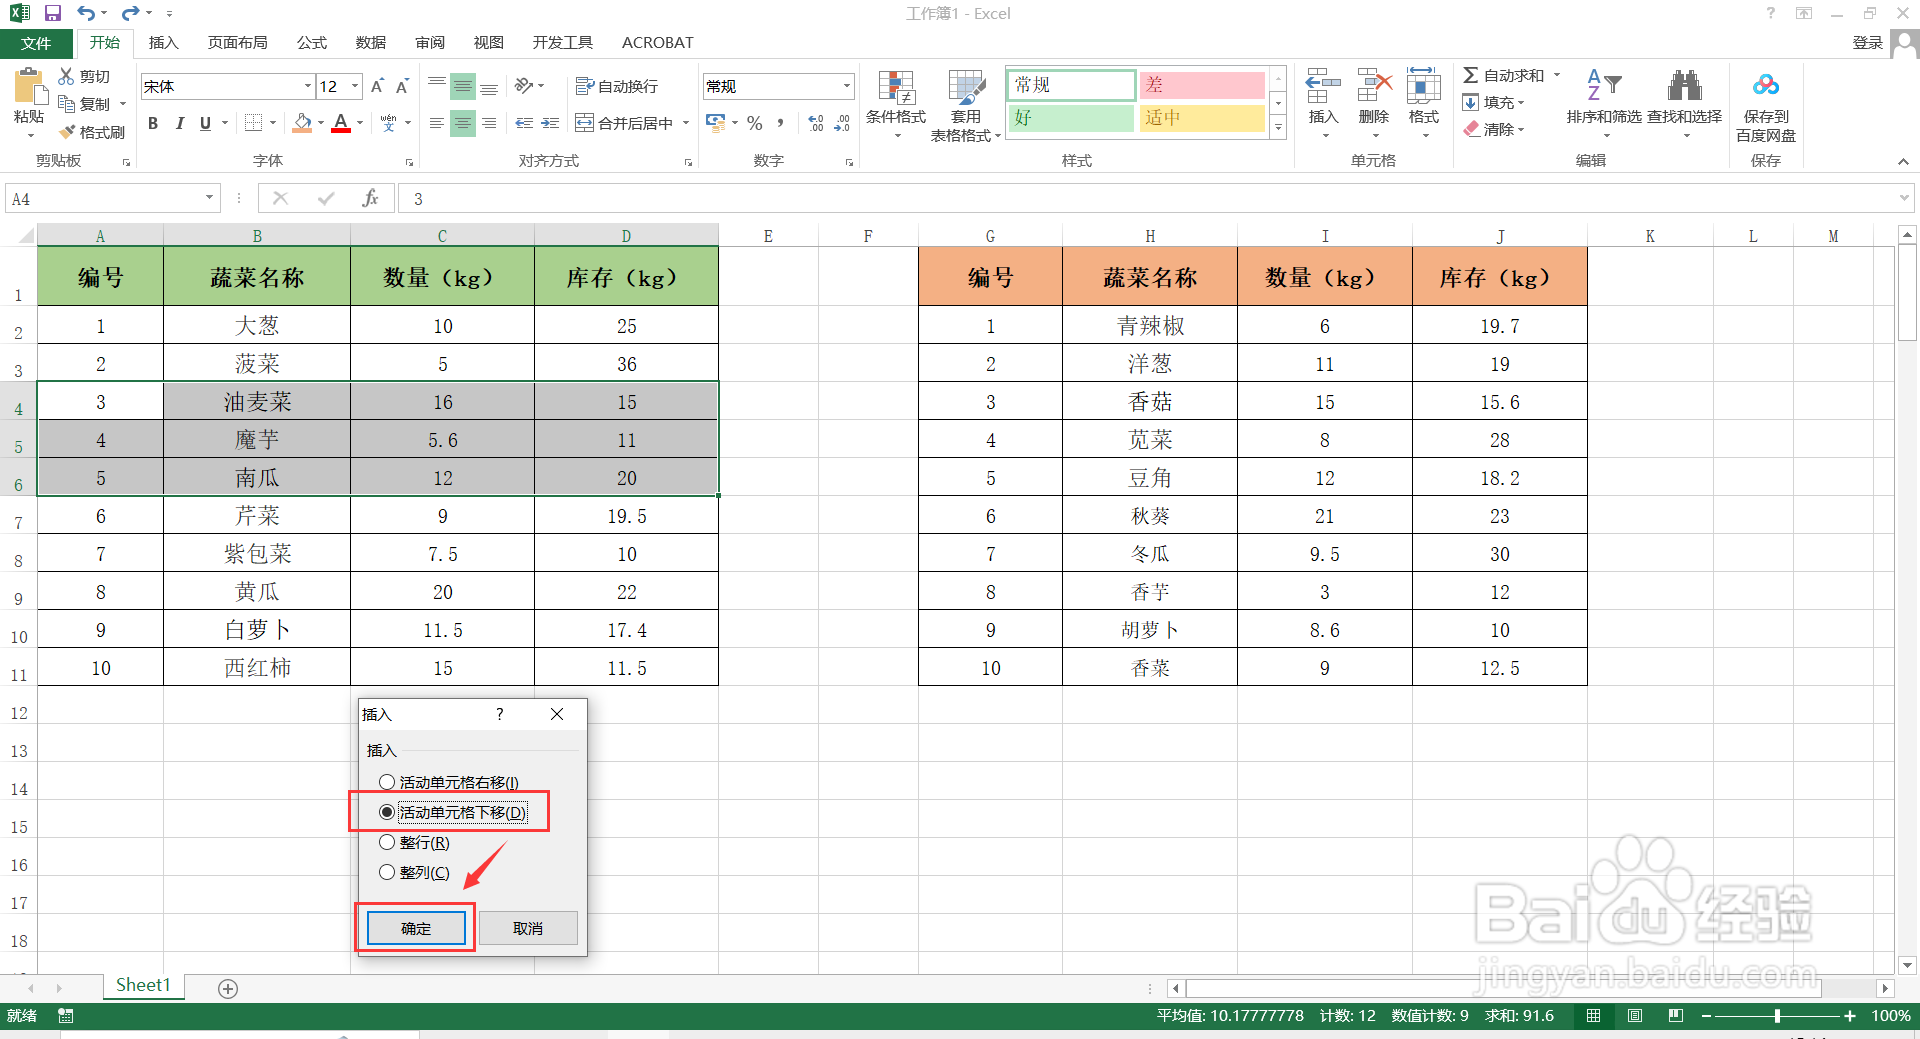Open the File (文件) tab
The height and width of the screenshot is (1039, 1920).
pos(36,43)
